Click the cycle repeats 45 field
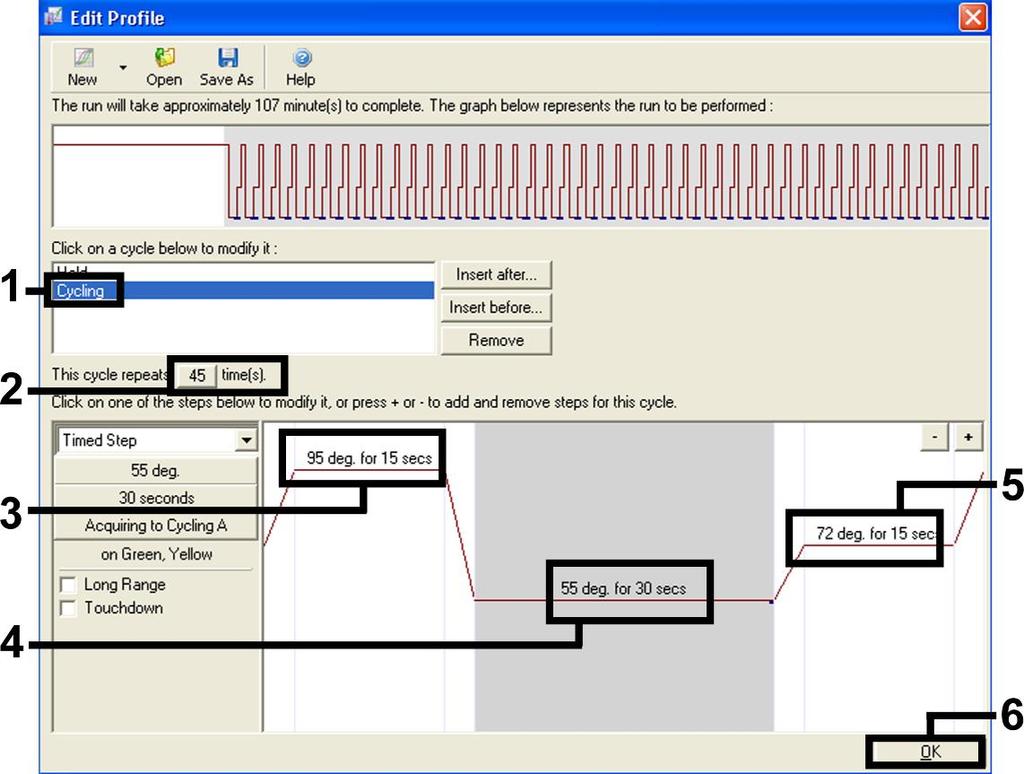Image resolution: width=1024 pixels, height=774 pixels. pos(197,376)
